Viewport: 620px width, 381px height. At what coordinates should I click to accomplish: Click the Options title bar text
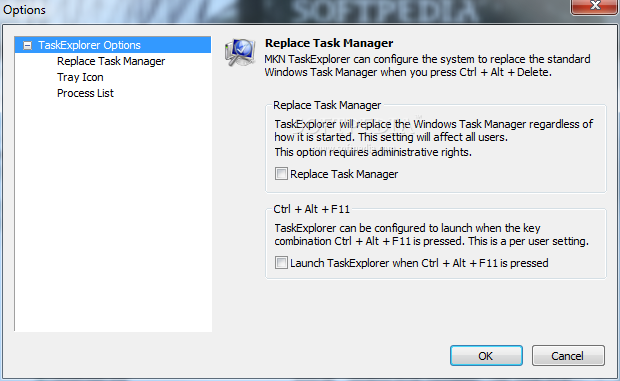point(25,9)
